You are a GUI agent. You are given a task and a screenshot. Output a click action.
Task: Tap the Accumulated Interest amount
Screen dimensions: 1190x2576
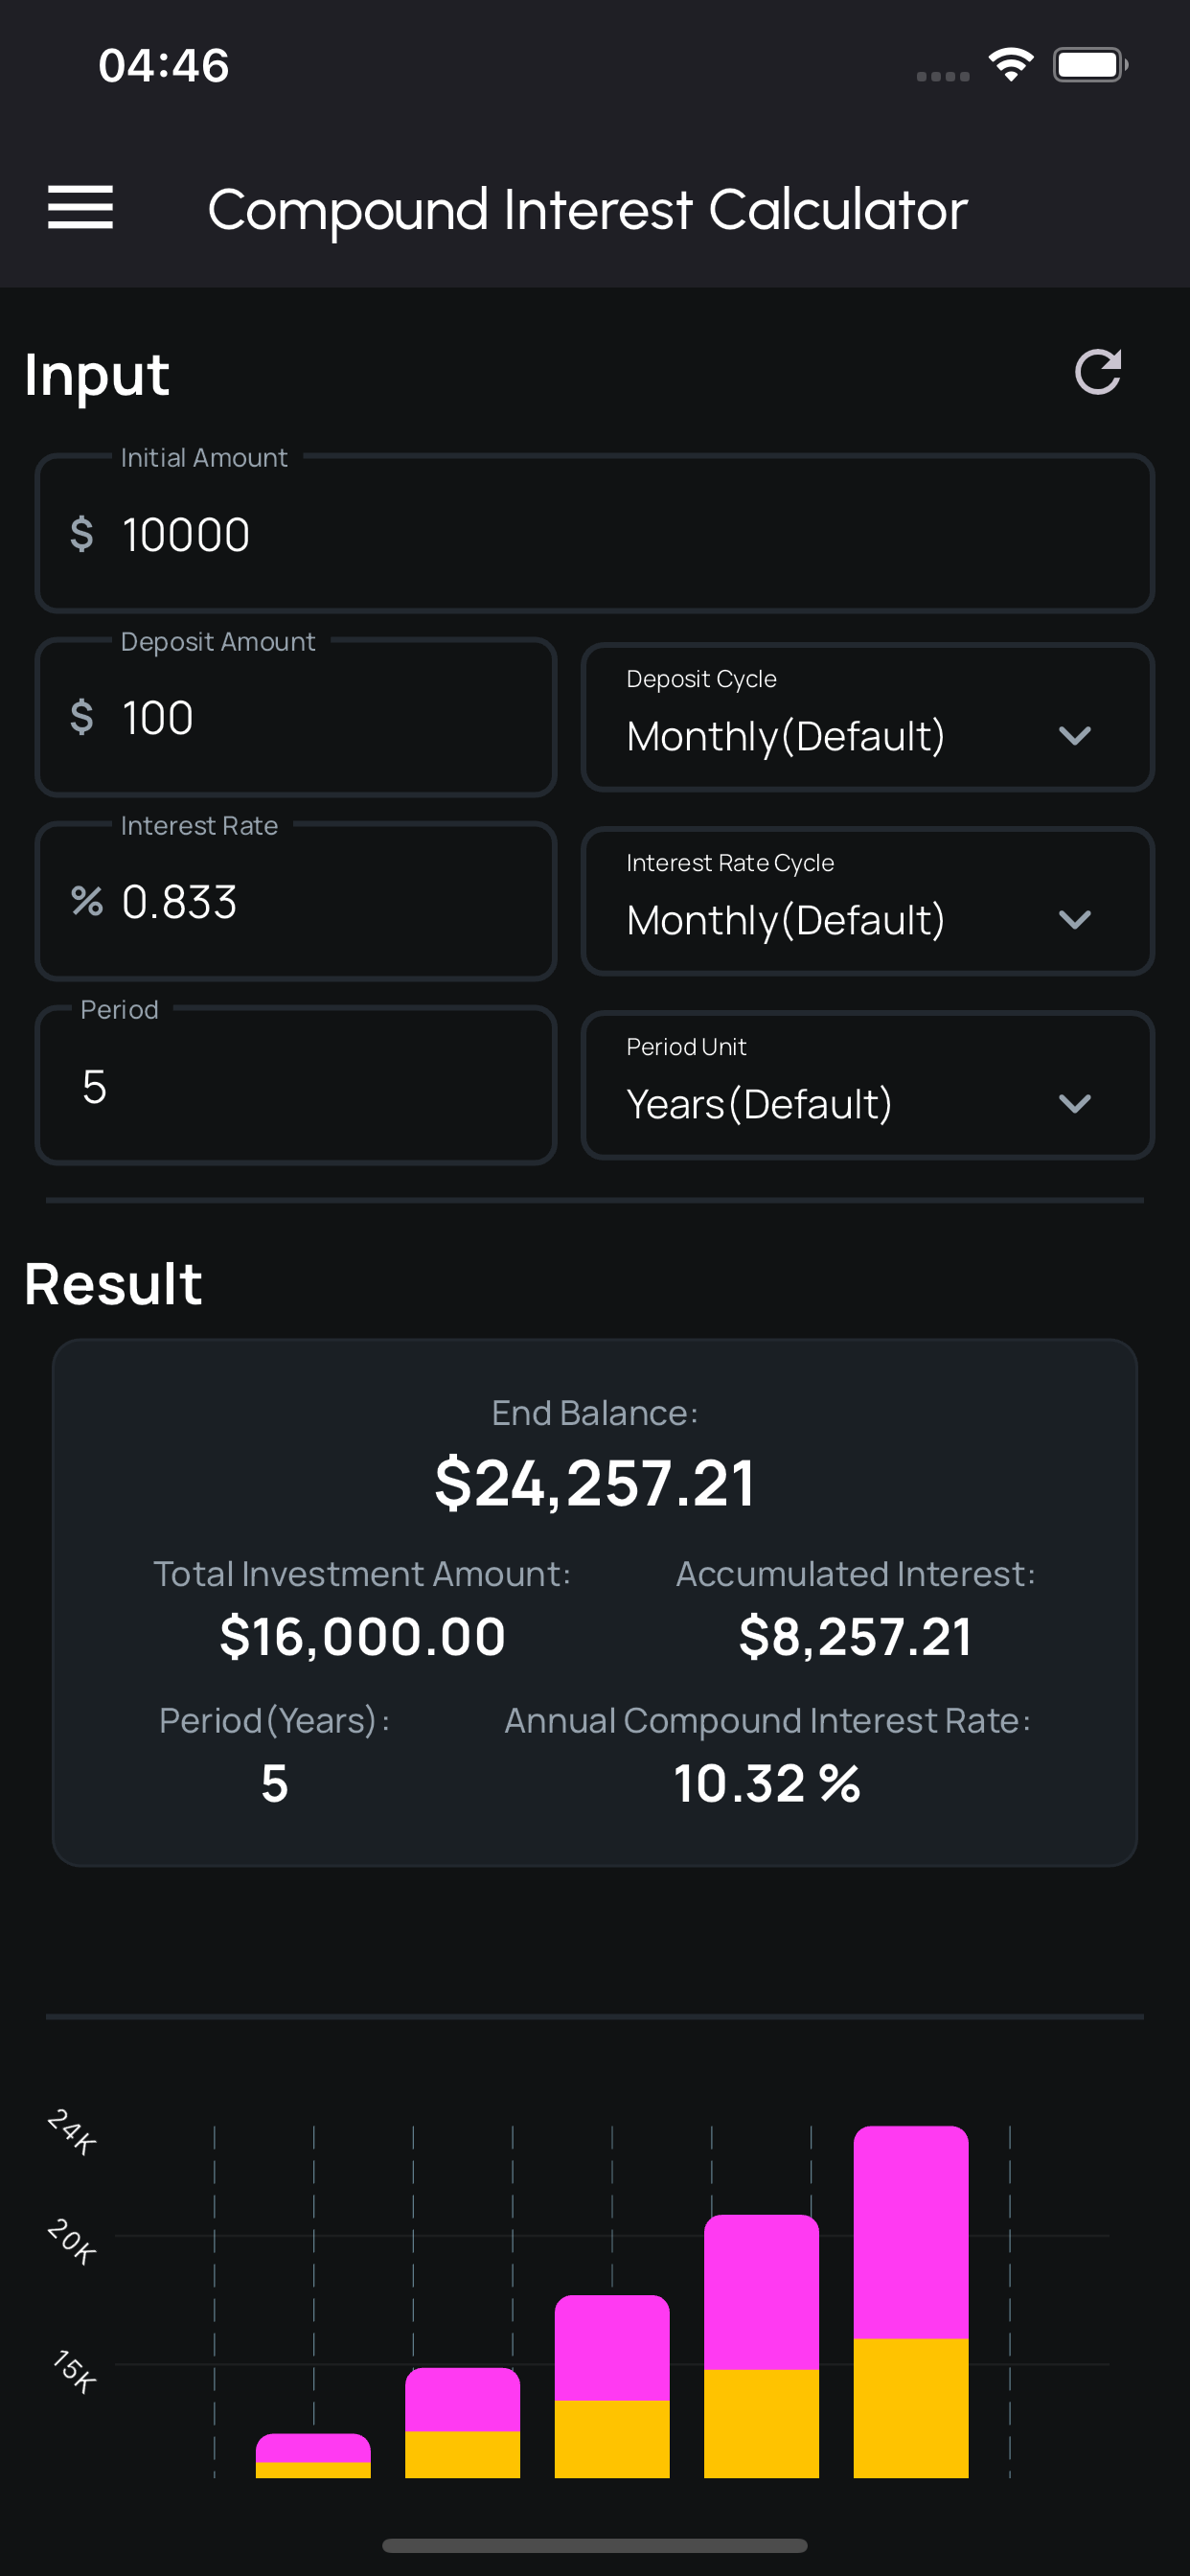click(854, 1637)
